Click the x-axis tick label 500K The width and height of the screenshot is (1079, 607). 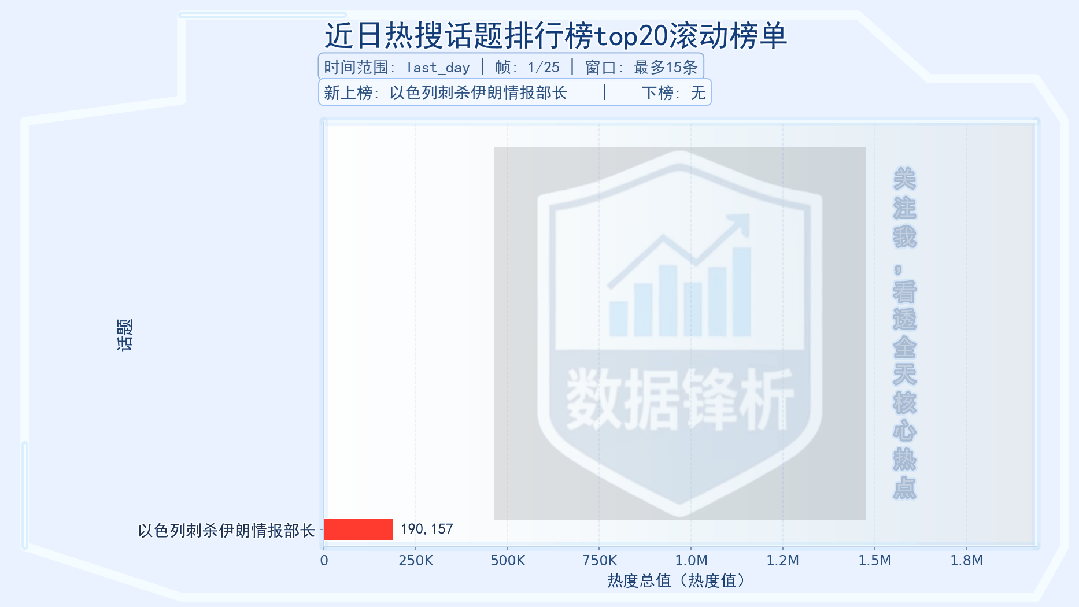coord(508,560)
